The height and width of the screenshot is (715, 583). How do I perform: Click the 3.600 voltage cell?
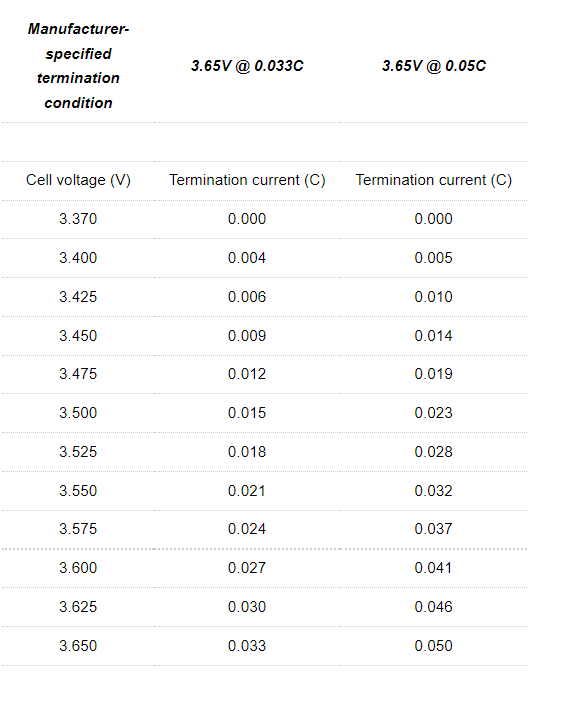(78, 568)
